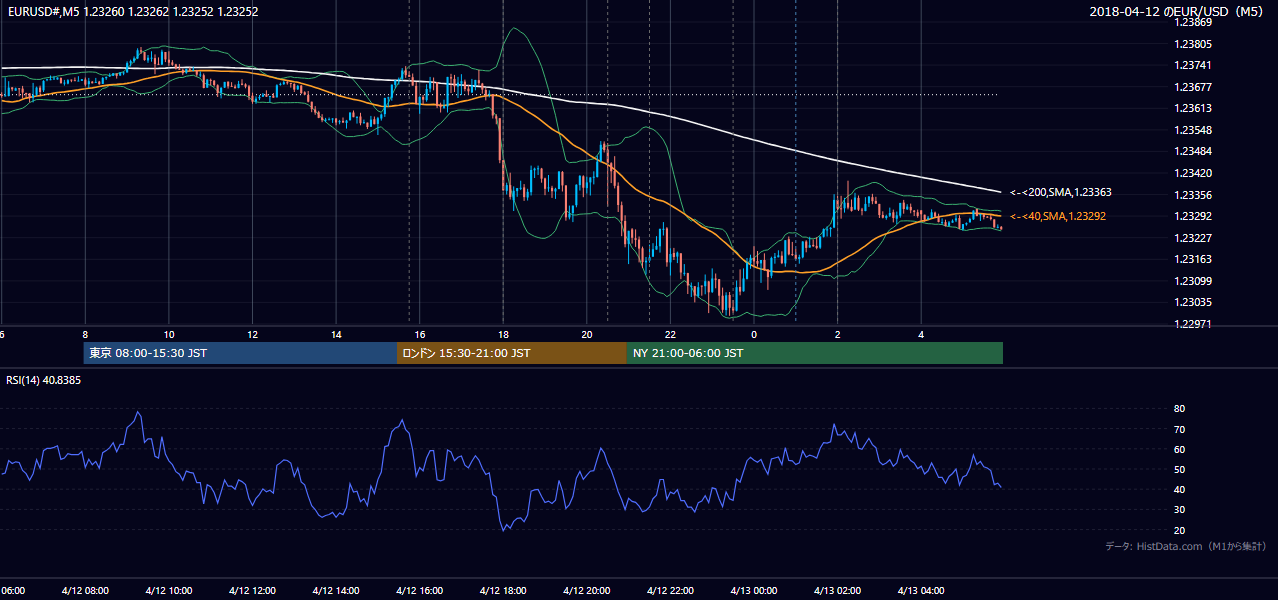
Task: Click price axis value 1.23677
Action: click(1192, 87)
